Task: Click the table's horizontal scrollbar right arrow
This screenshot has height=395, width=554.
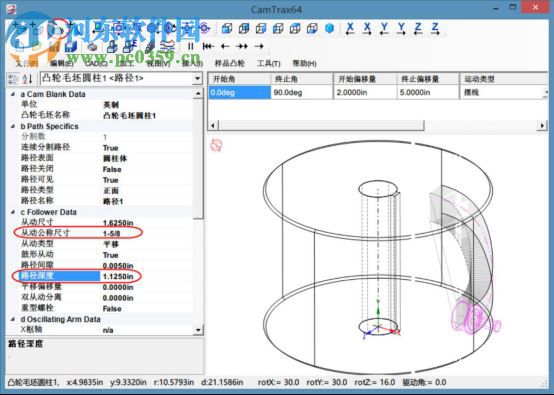Action: [542, 125]
